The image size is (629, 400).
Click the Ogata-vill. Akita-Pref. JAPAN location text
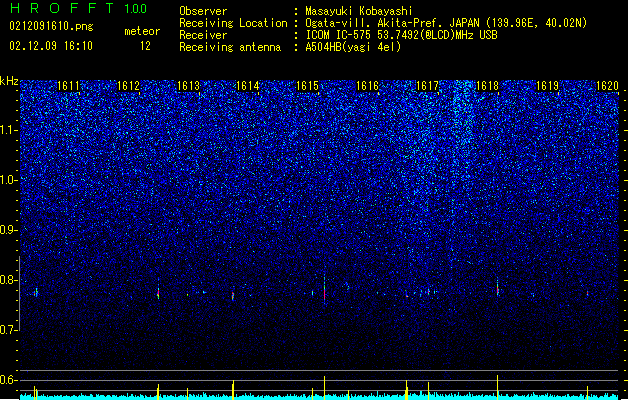[446, 23]
